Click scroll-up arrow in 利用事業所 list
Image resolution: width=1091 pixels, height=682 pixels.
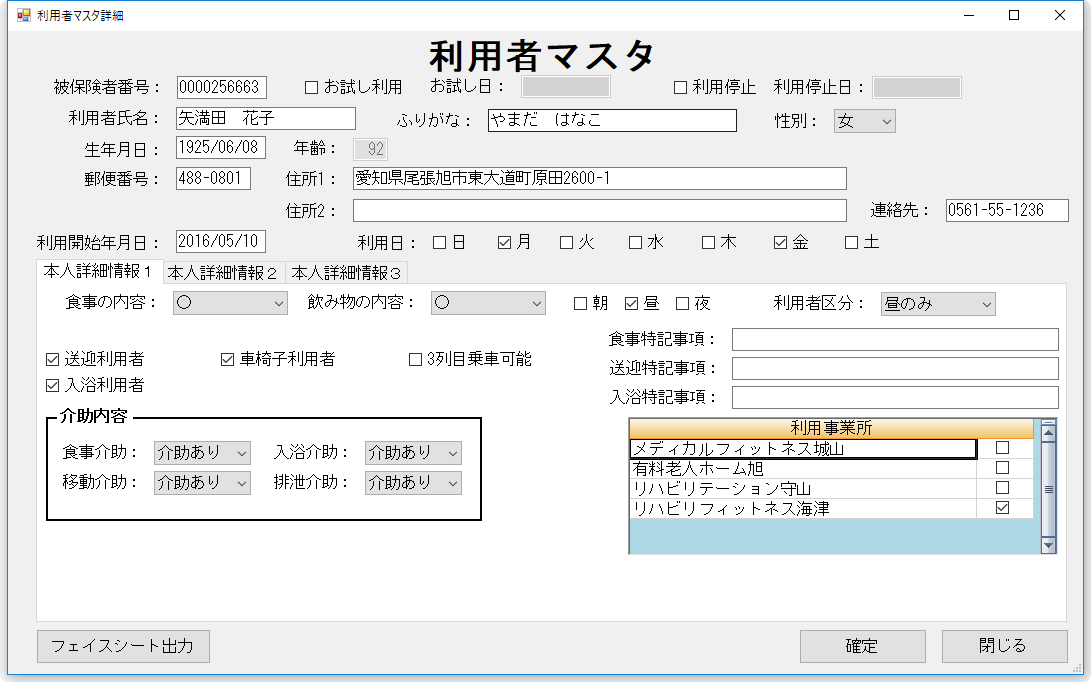[x=1048, y=432]
